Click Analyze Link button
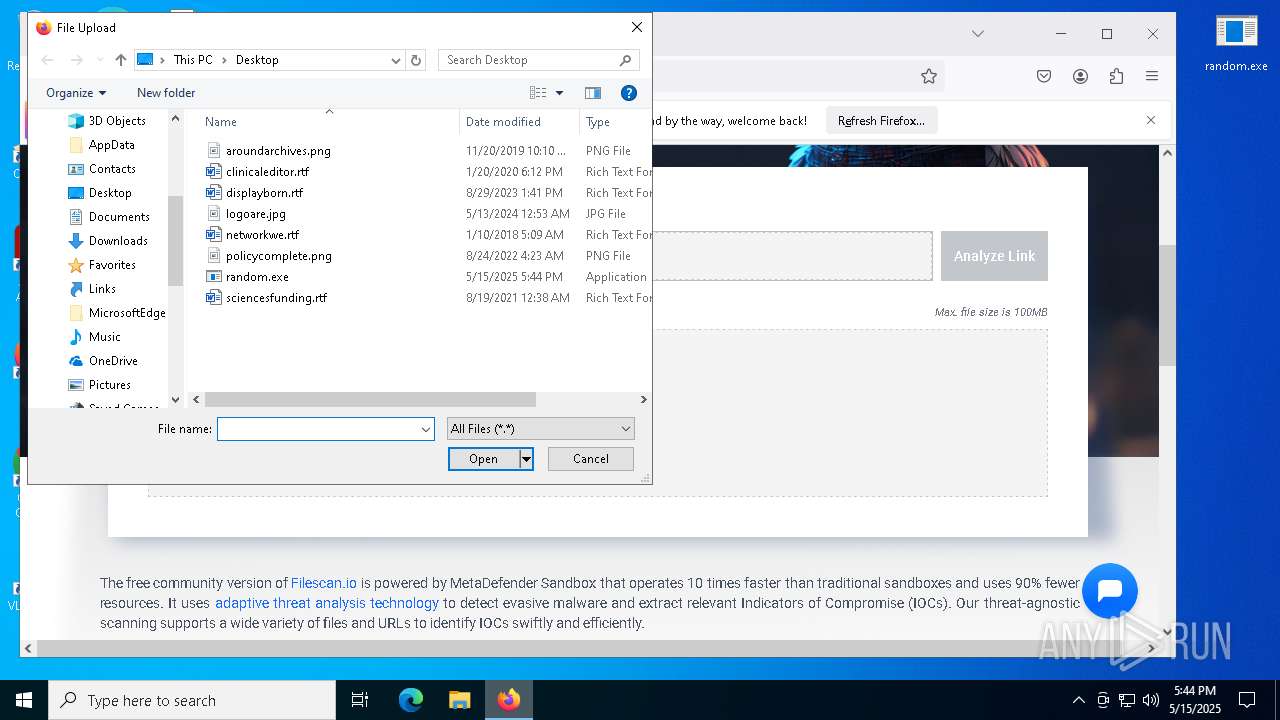 pyautogui.click(x=994, y=256)
